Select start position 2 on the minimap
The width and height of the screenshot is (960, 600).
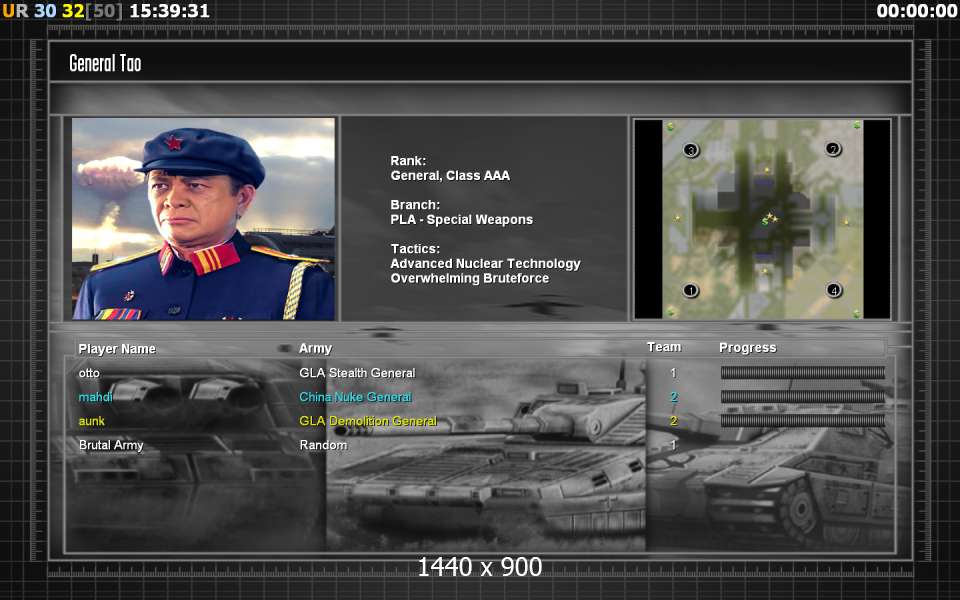pyautogui.click(x=833, y=149)
